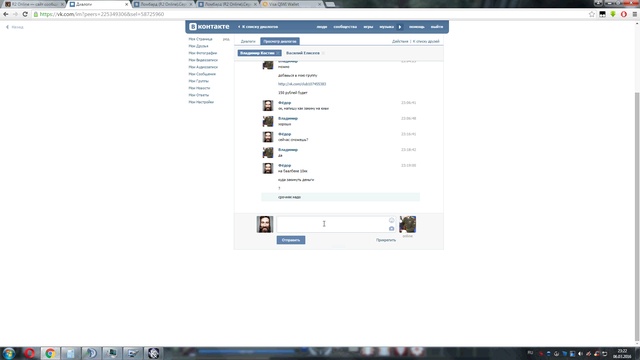Open the new-tab button next to the last tab

330,4
